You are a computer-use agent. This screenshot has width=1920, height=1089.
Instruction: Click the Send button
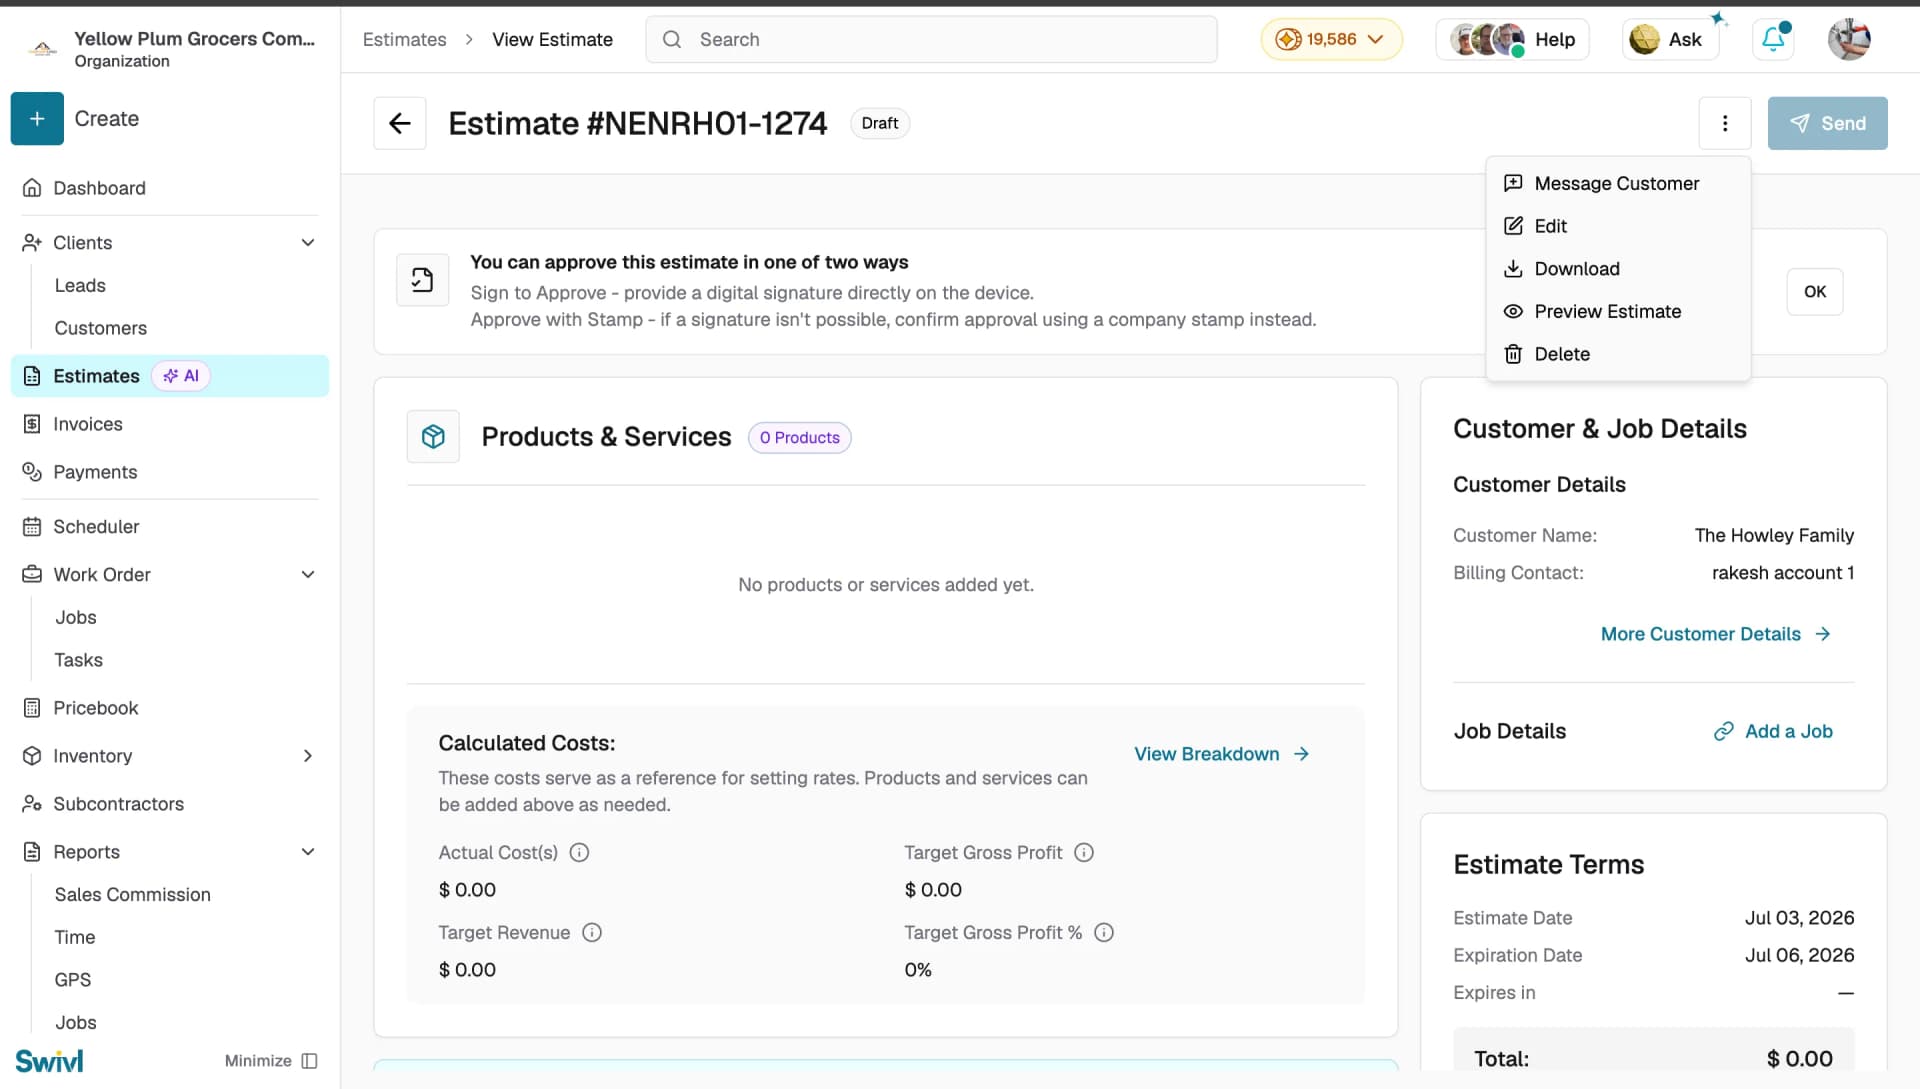[x=1827, y=123]
